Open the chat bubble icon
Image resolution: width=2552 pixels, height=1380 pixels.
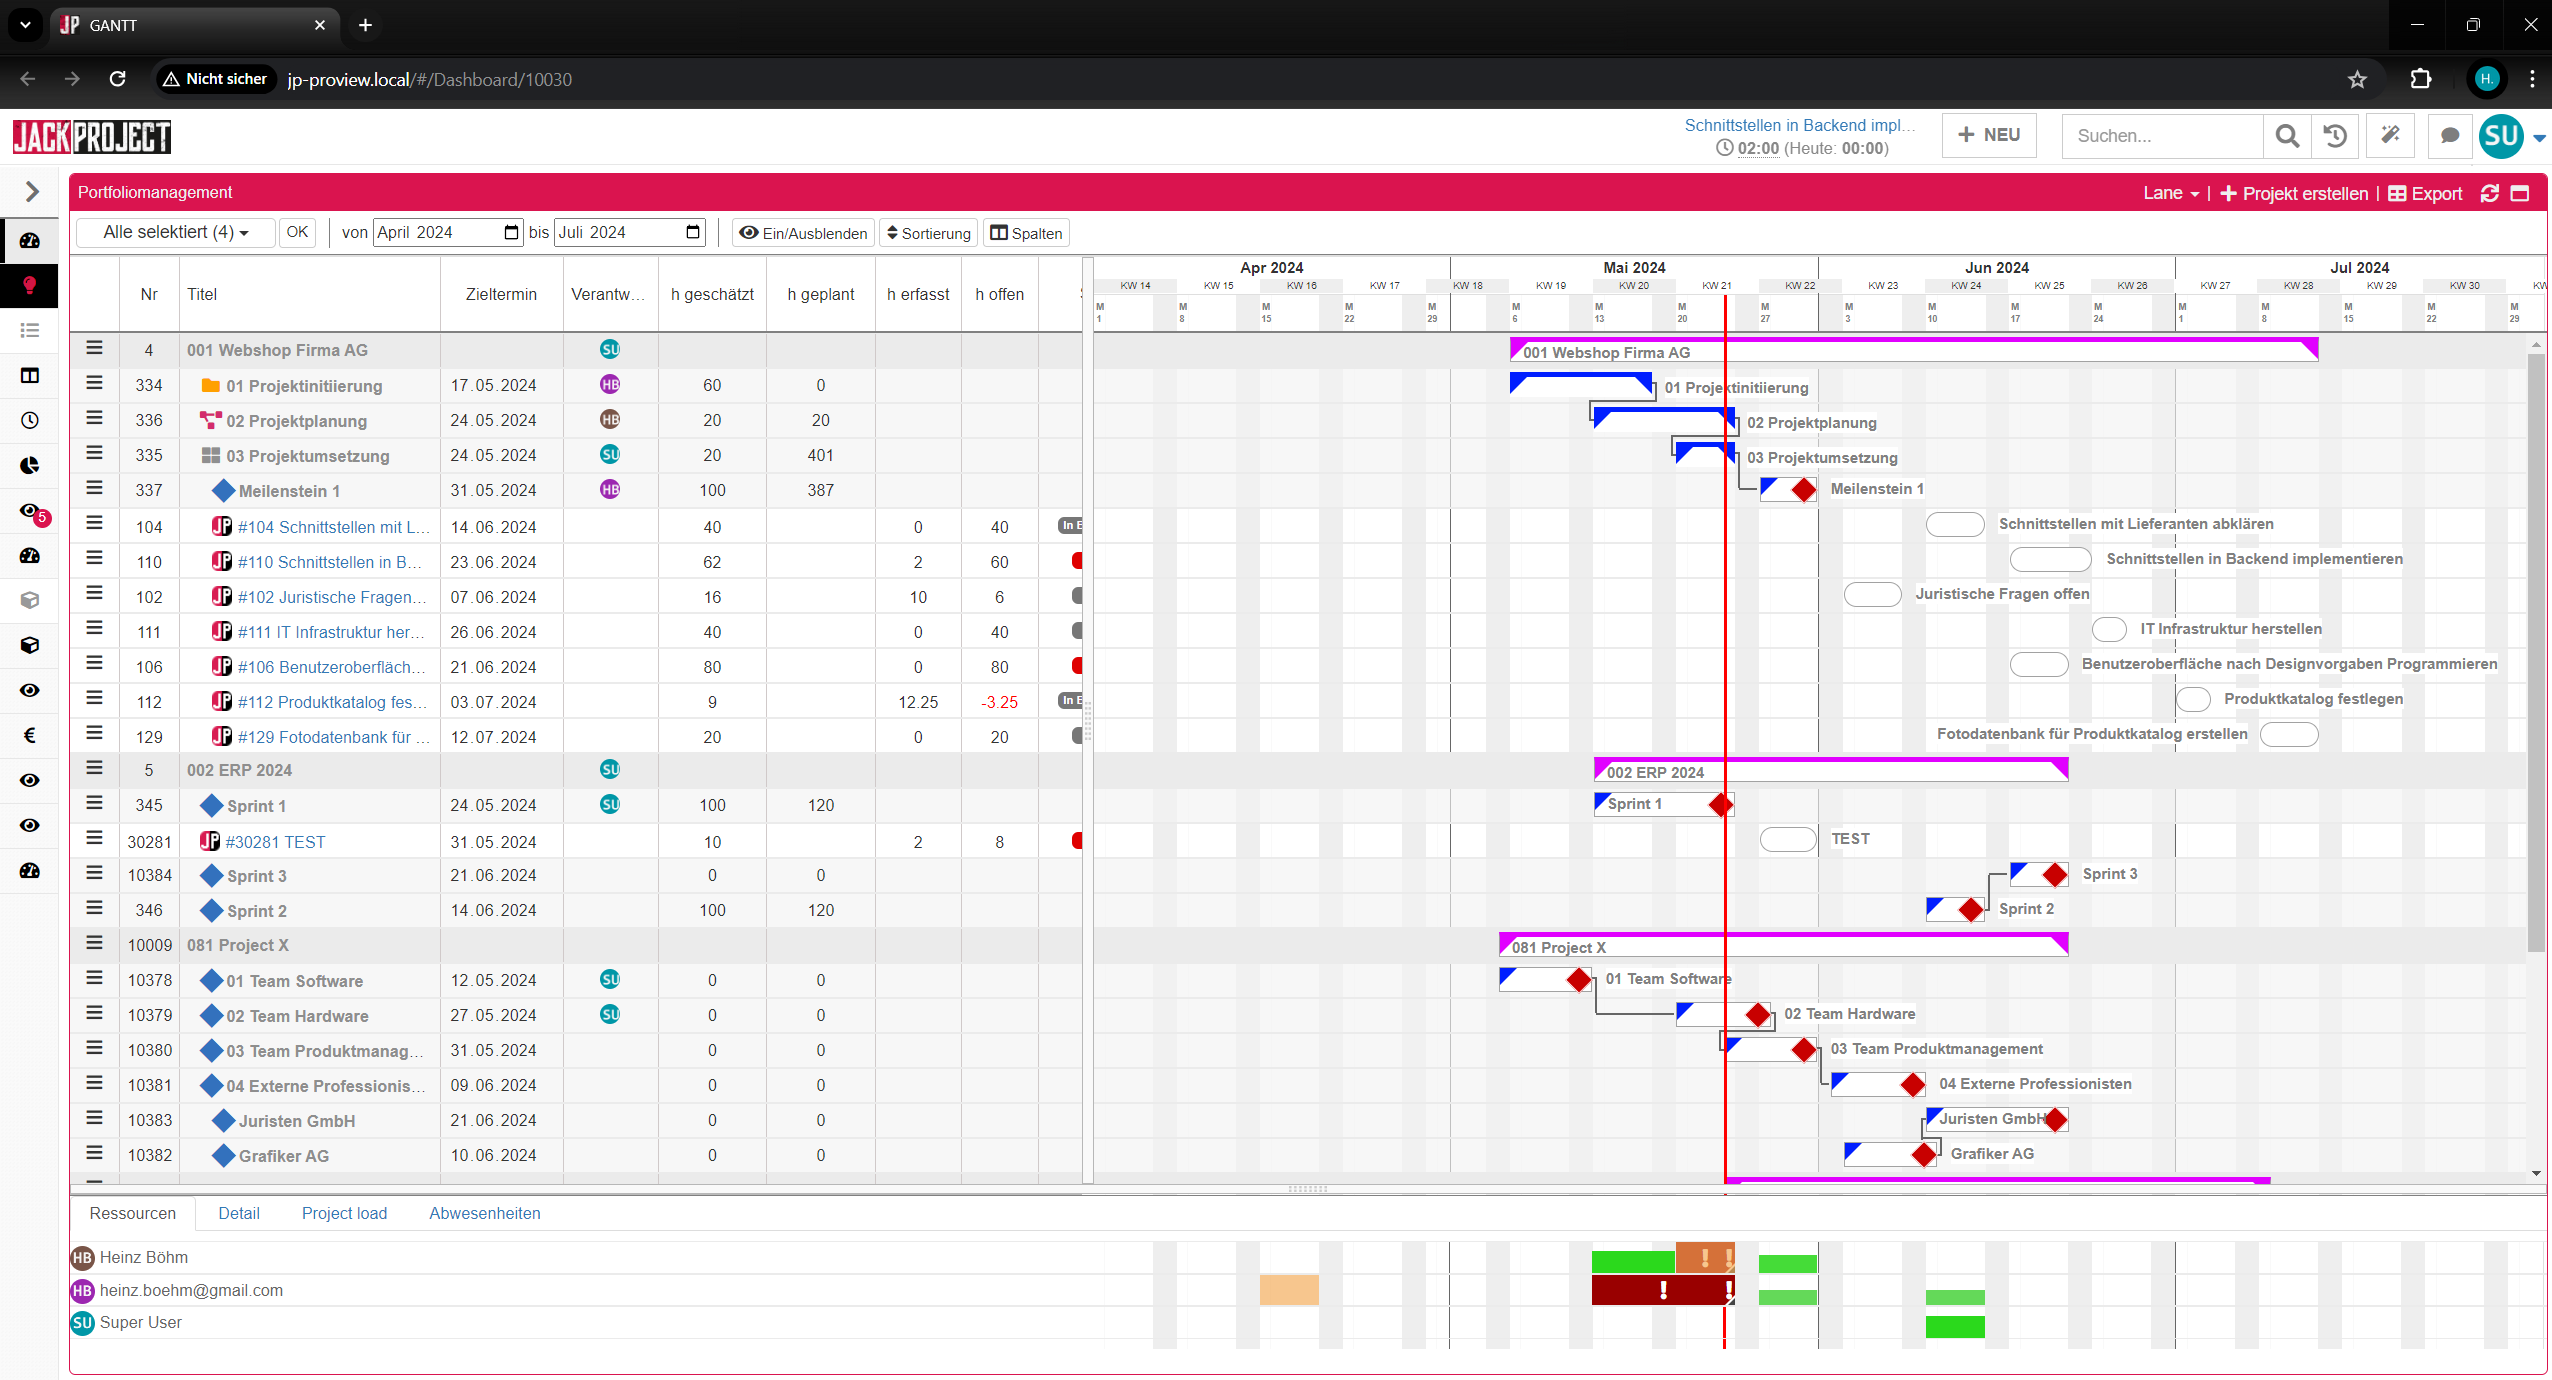point(2449,136)
